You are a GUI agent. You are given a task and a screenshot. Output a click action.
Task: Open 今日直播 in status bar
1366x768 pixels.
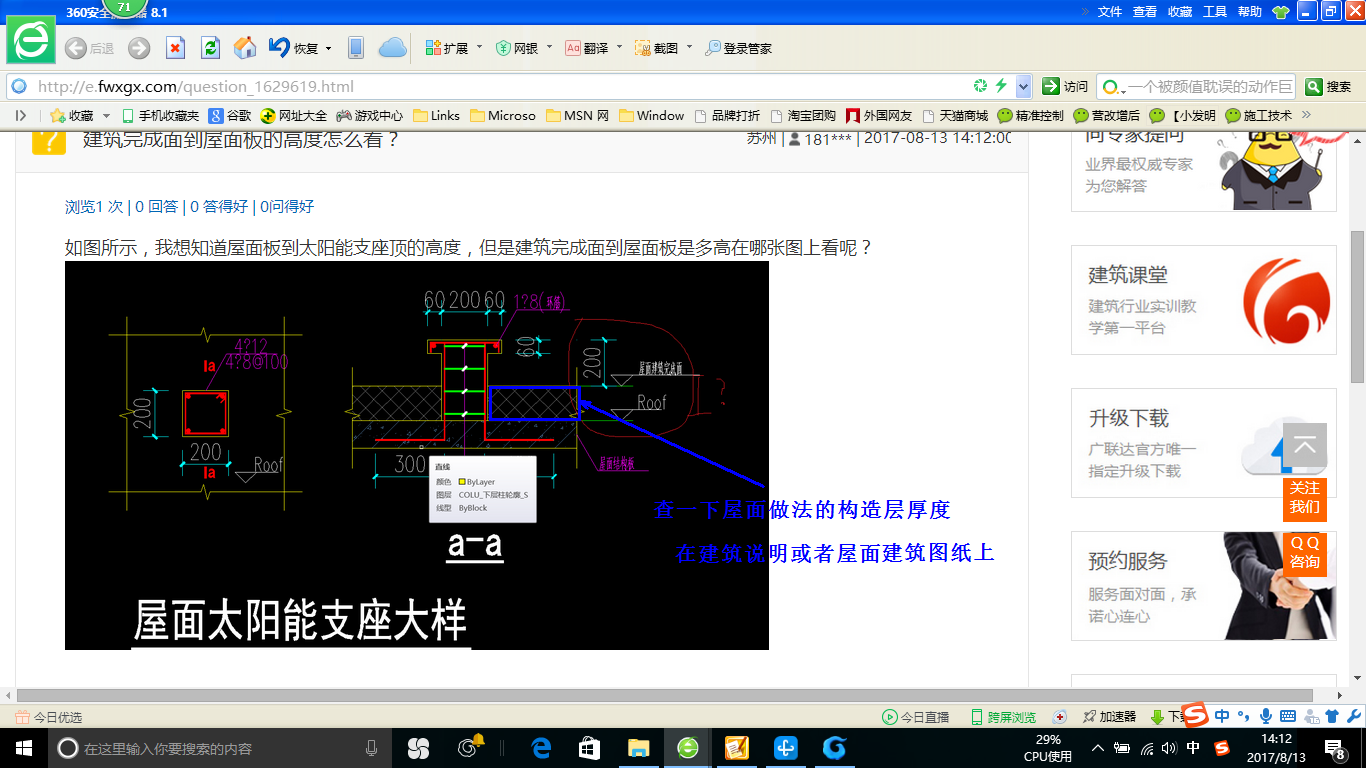pyautogui.click(x=915, y=717)
